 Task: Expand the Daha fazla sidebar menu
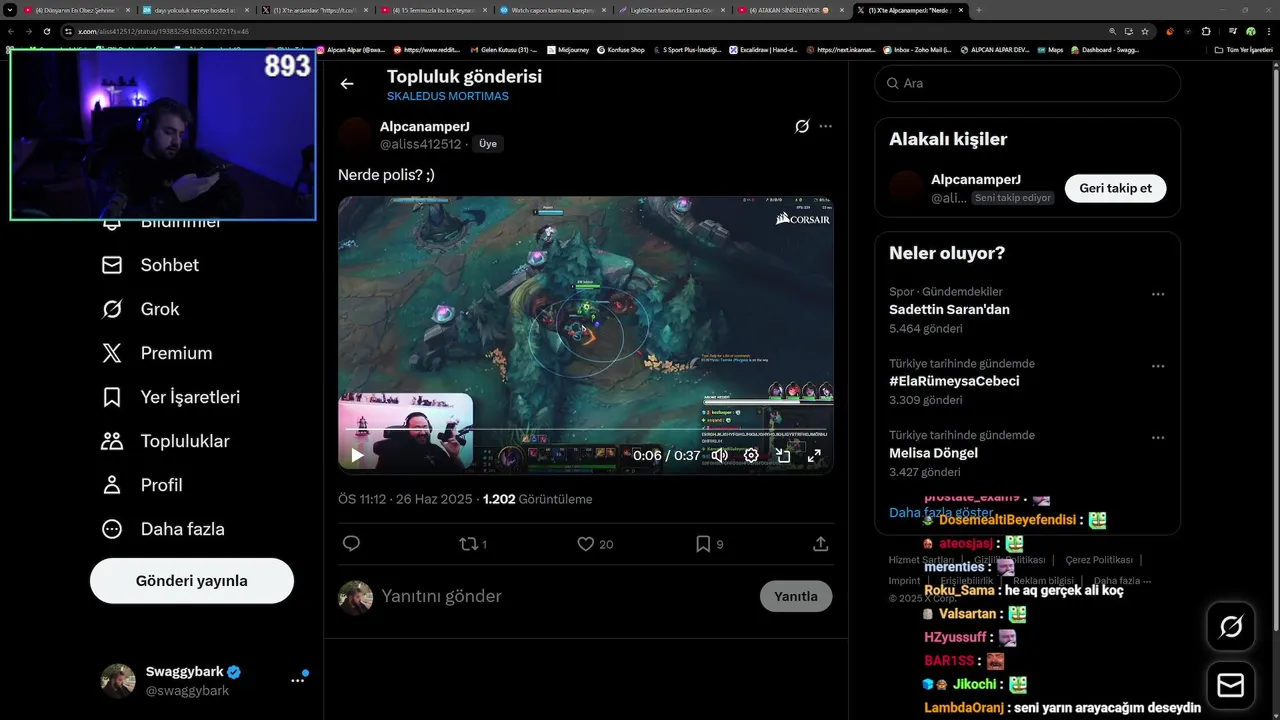click(163, 529)
